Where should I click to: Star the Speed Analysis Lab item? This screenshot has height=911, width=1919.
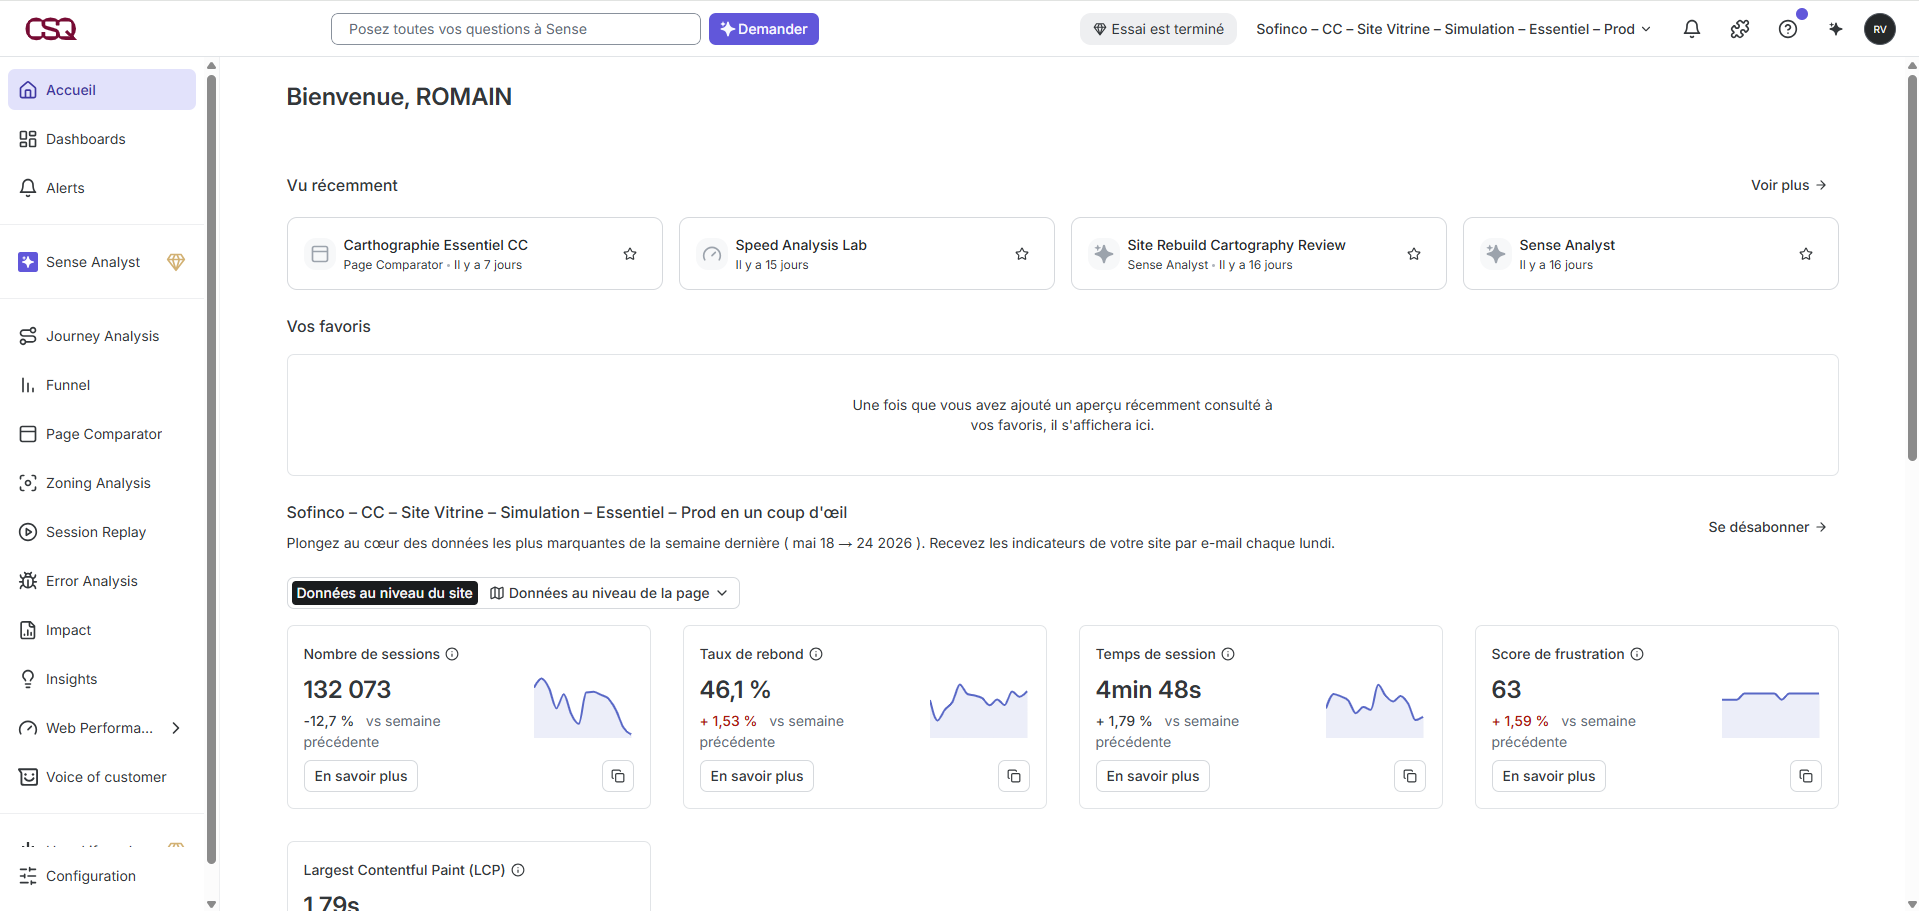[x=1022, y=254]
